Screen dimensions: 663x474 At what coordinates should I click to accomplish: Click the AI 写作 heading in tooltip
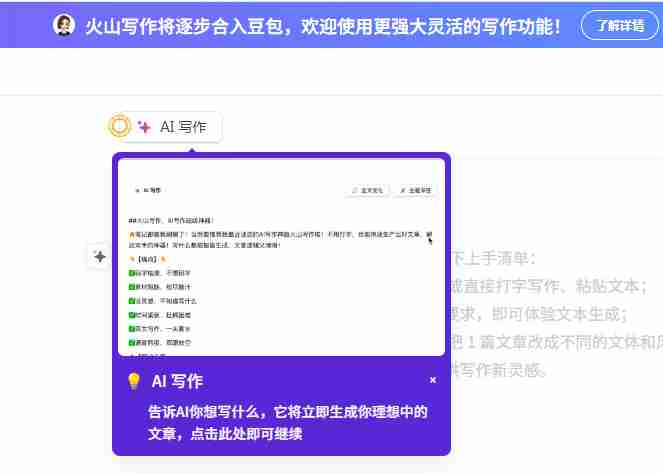tap(177, 381)
